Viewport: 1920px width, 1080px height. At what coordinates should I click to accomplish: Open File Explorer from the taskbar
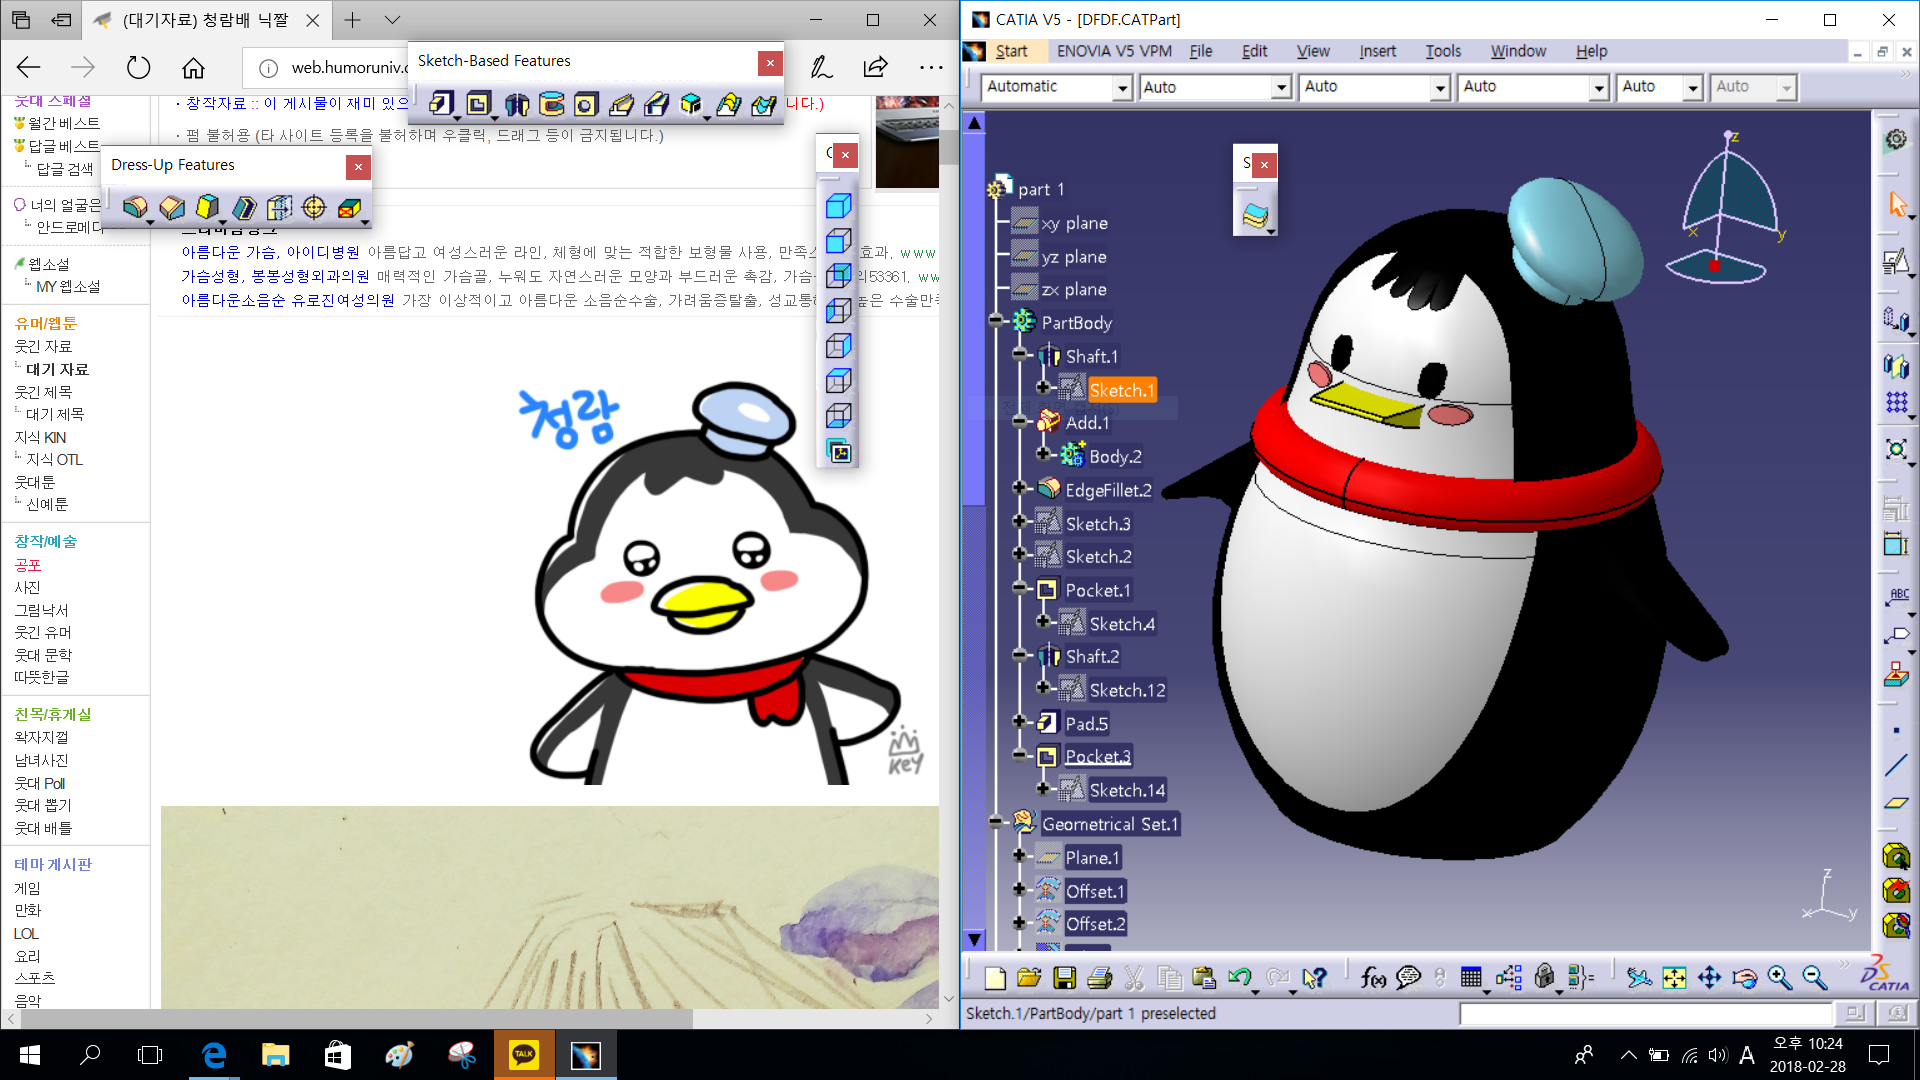tap(275, 1054)
